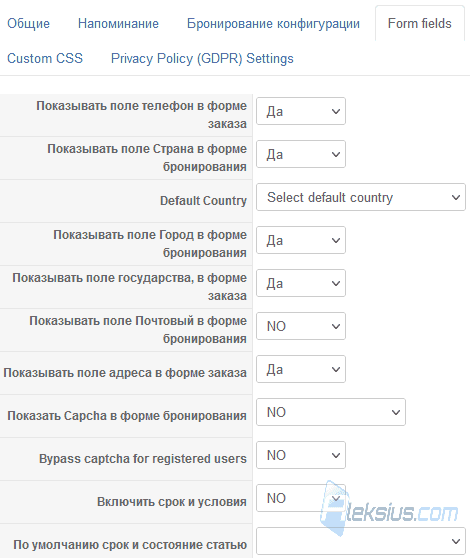Click the Default Country label
The height and width of the screenshot is (558, 470).
pyautogui.click(x=203, y=201)
